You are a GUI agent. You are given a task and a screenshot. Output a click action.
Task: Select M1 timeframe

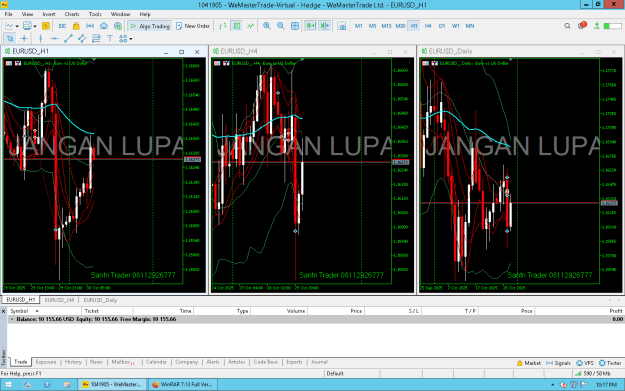(358, 26)
